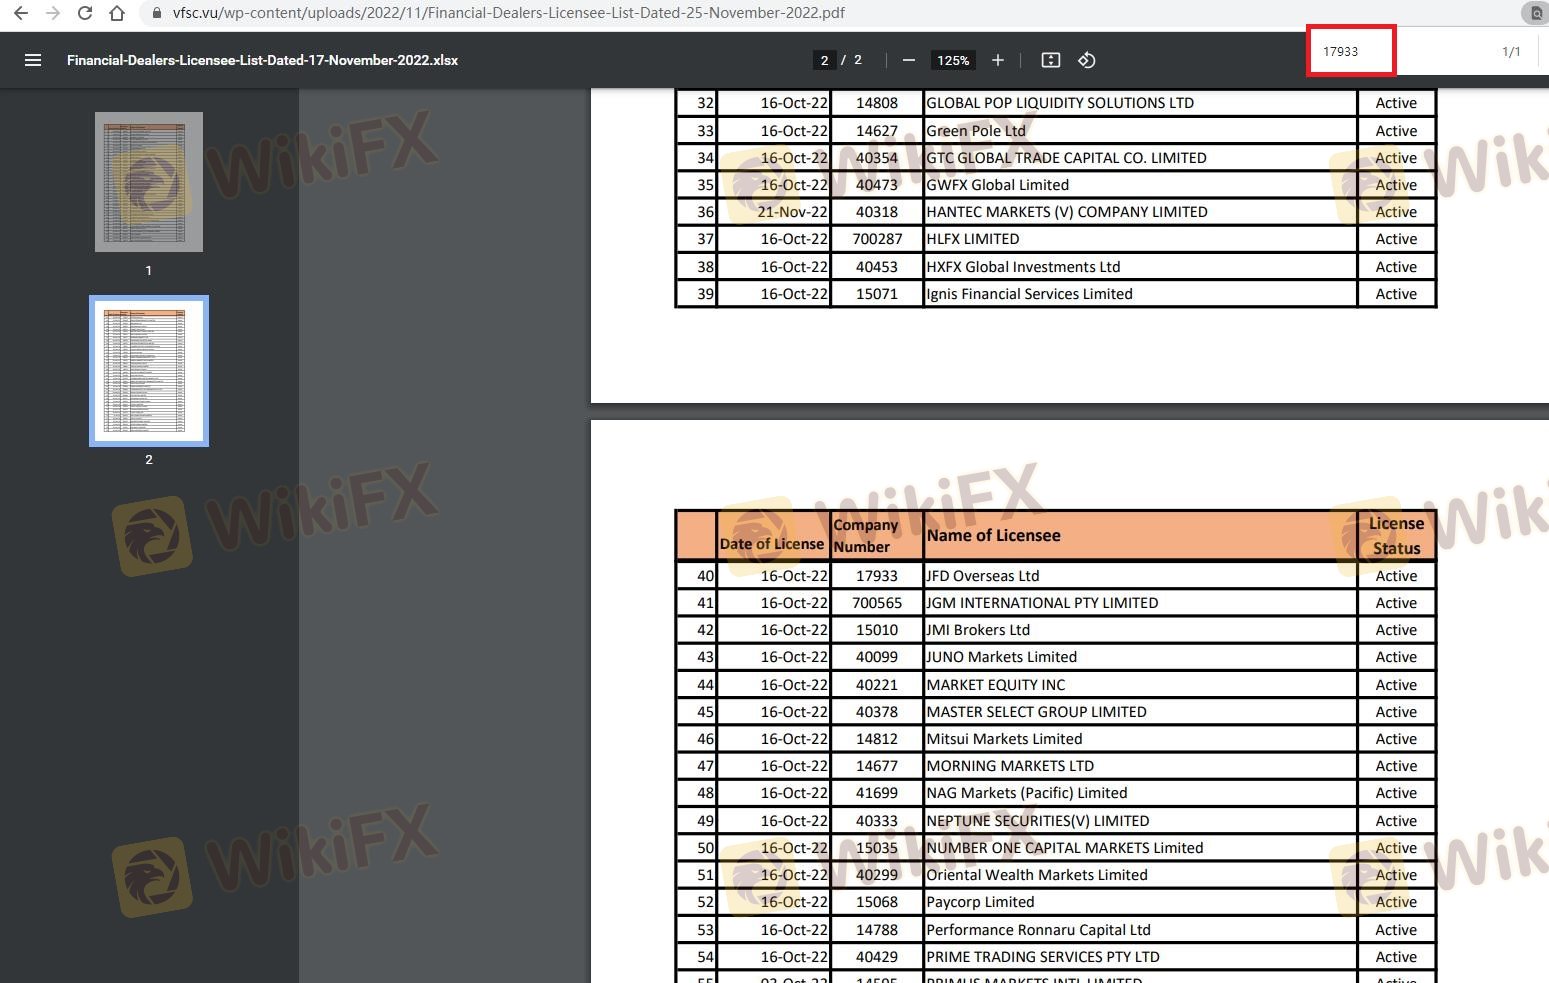Click the browser back arrow

(x=20, y=13)
